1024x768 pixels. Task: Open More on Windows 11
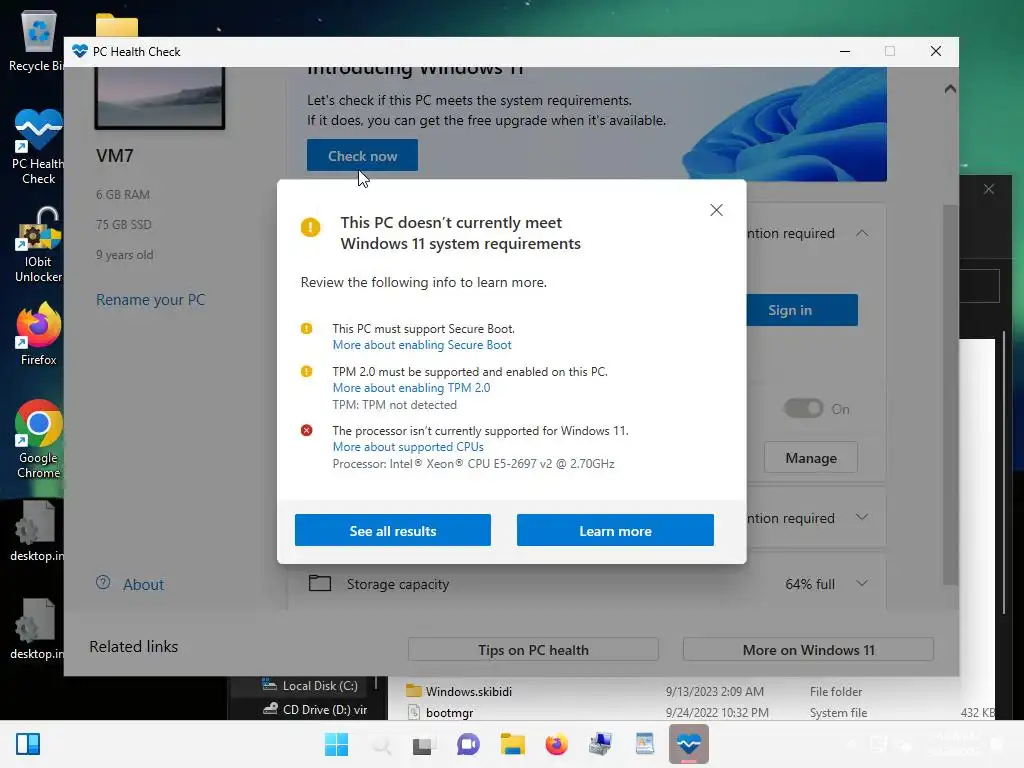click(808, 650)
